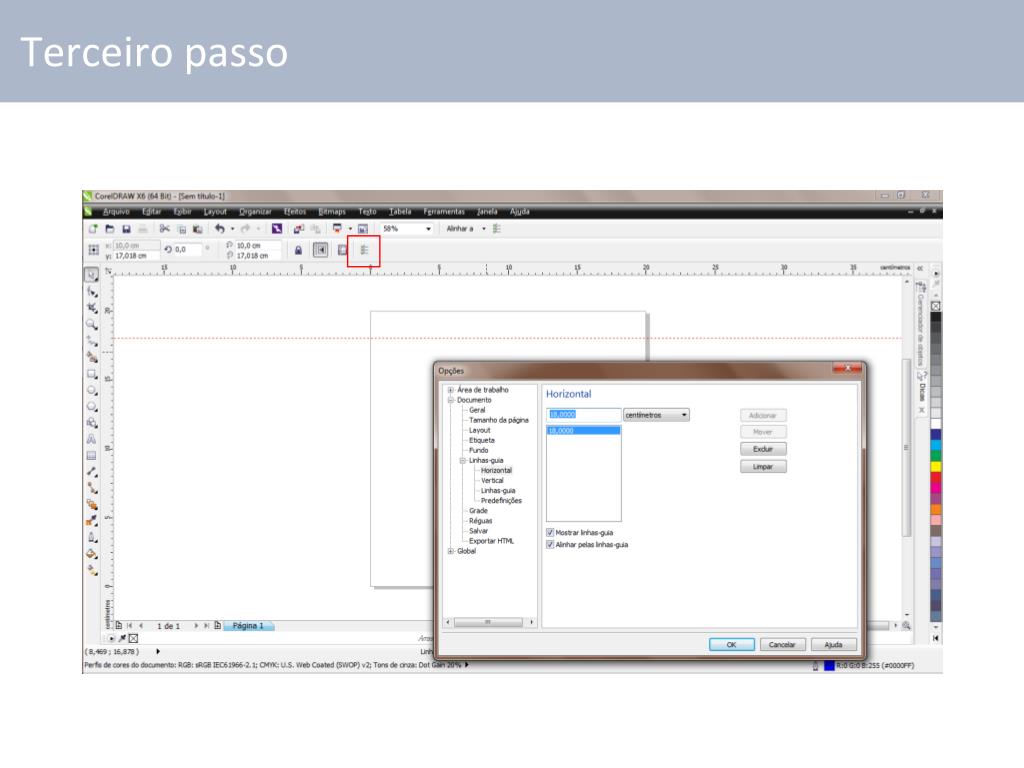Select the 18,0000 entry in guideline list
Viewport: 1024px width, 768px height.
click(x=583, y=431)
